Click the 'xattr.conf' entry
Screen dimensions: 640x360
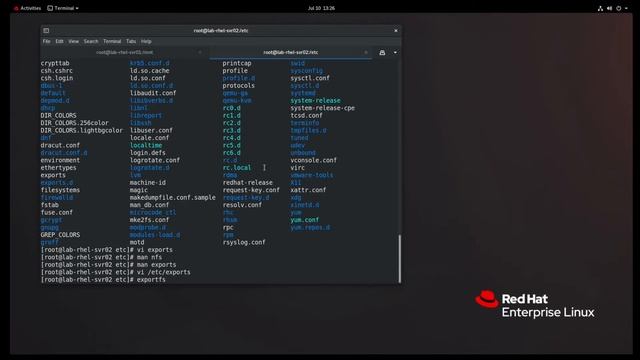click(308, 190)
